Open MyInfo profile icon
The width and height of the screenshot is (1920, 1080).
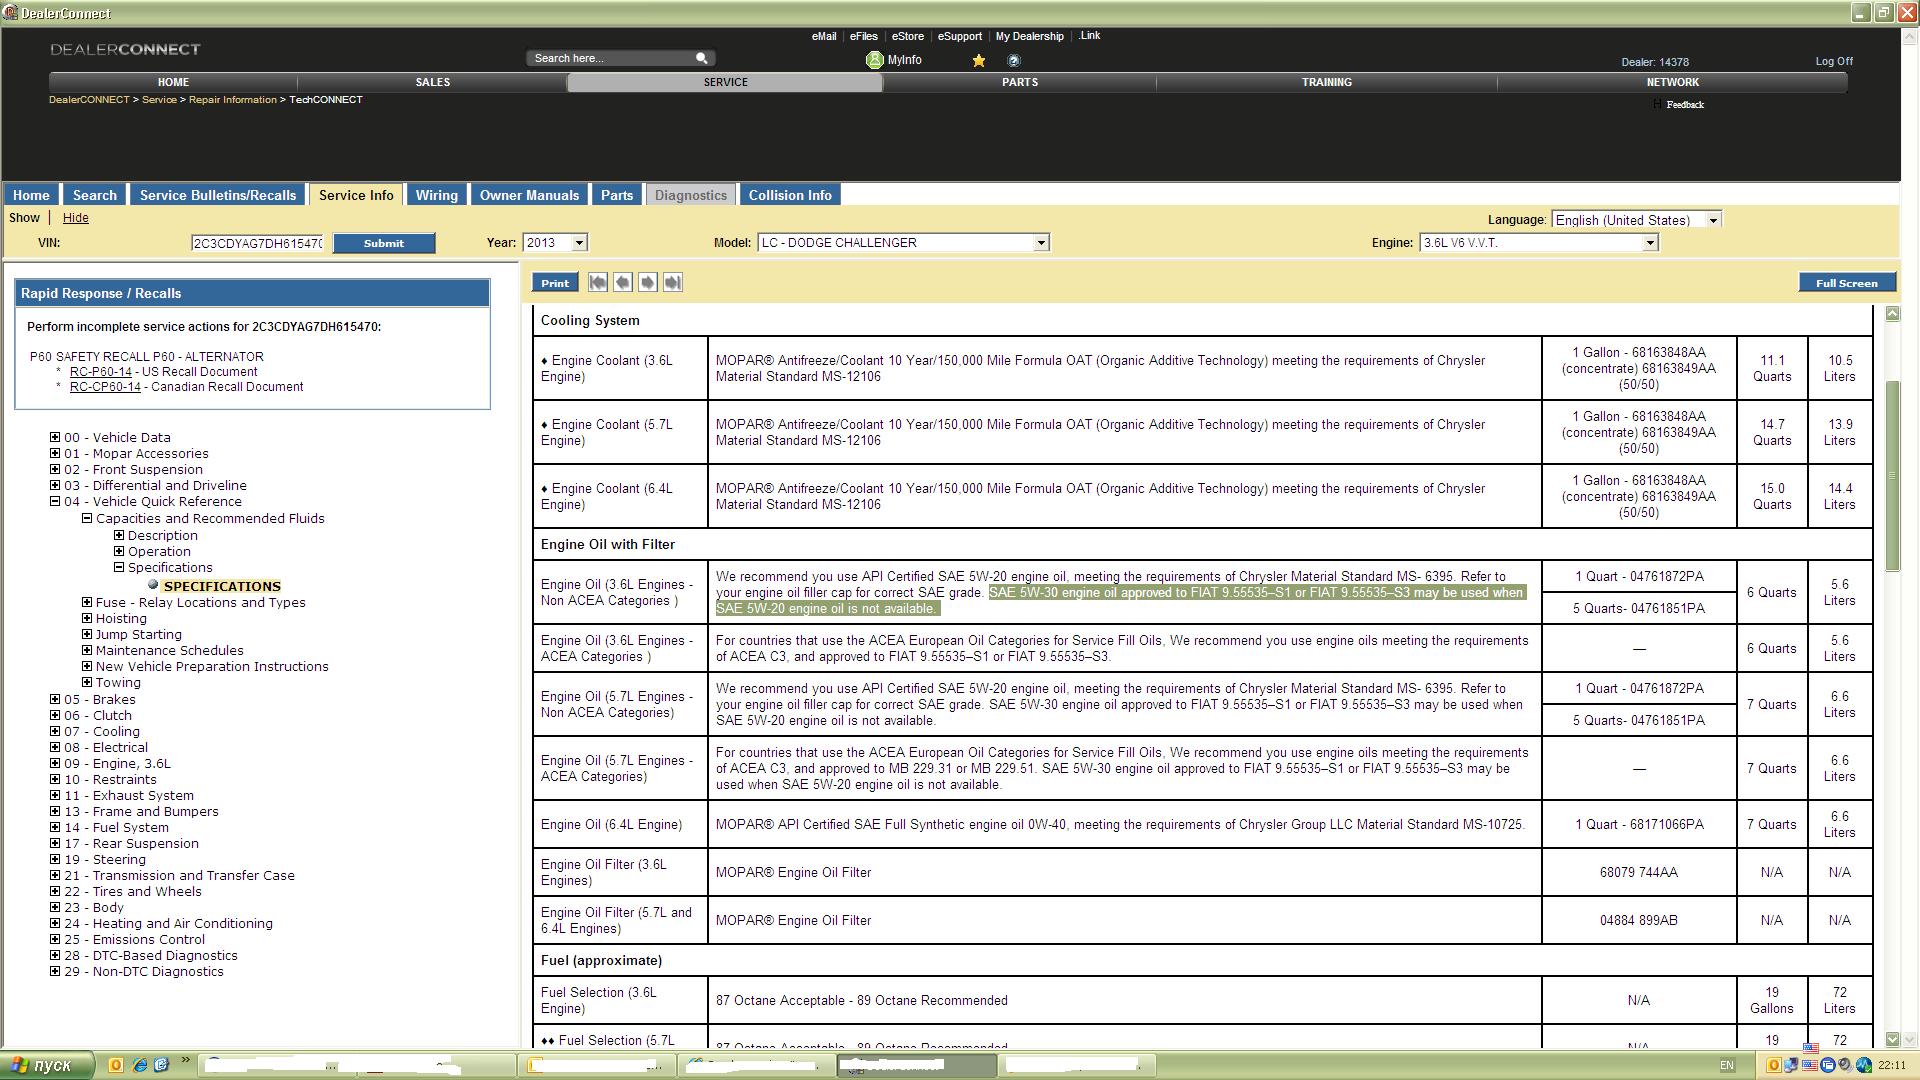(x=874, y=60)
